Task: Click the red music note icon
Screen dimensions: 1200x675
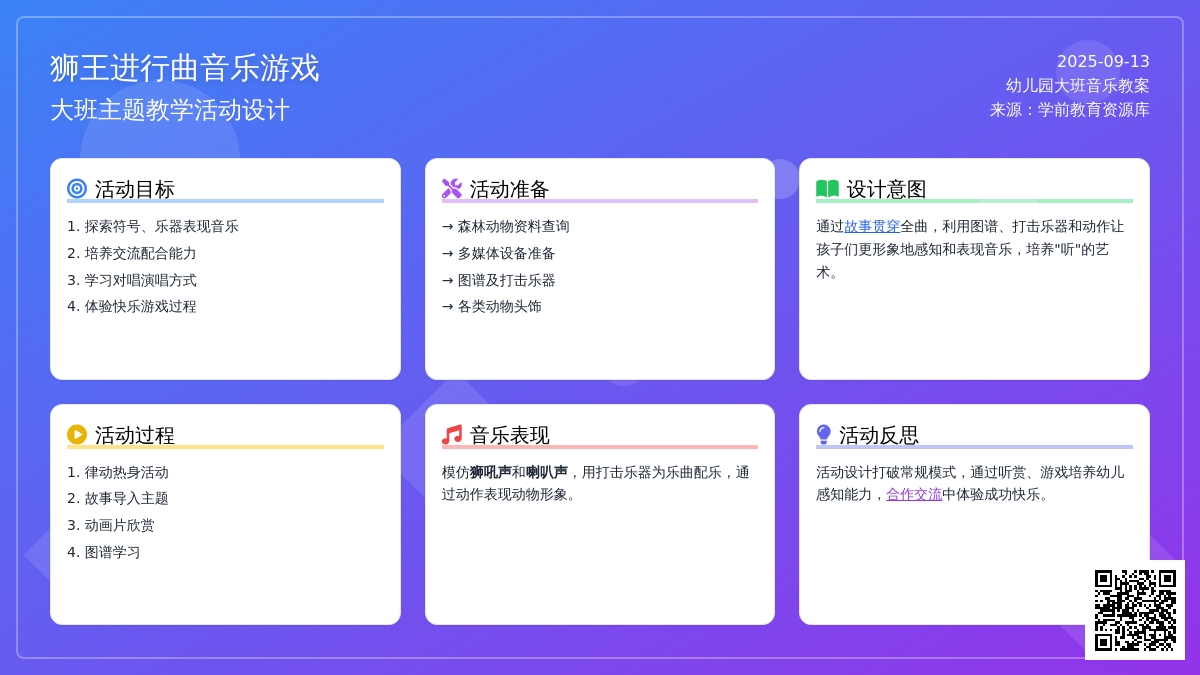Action: point(452,435)
